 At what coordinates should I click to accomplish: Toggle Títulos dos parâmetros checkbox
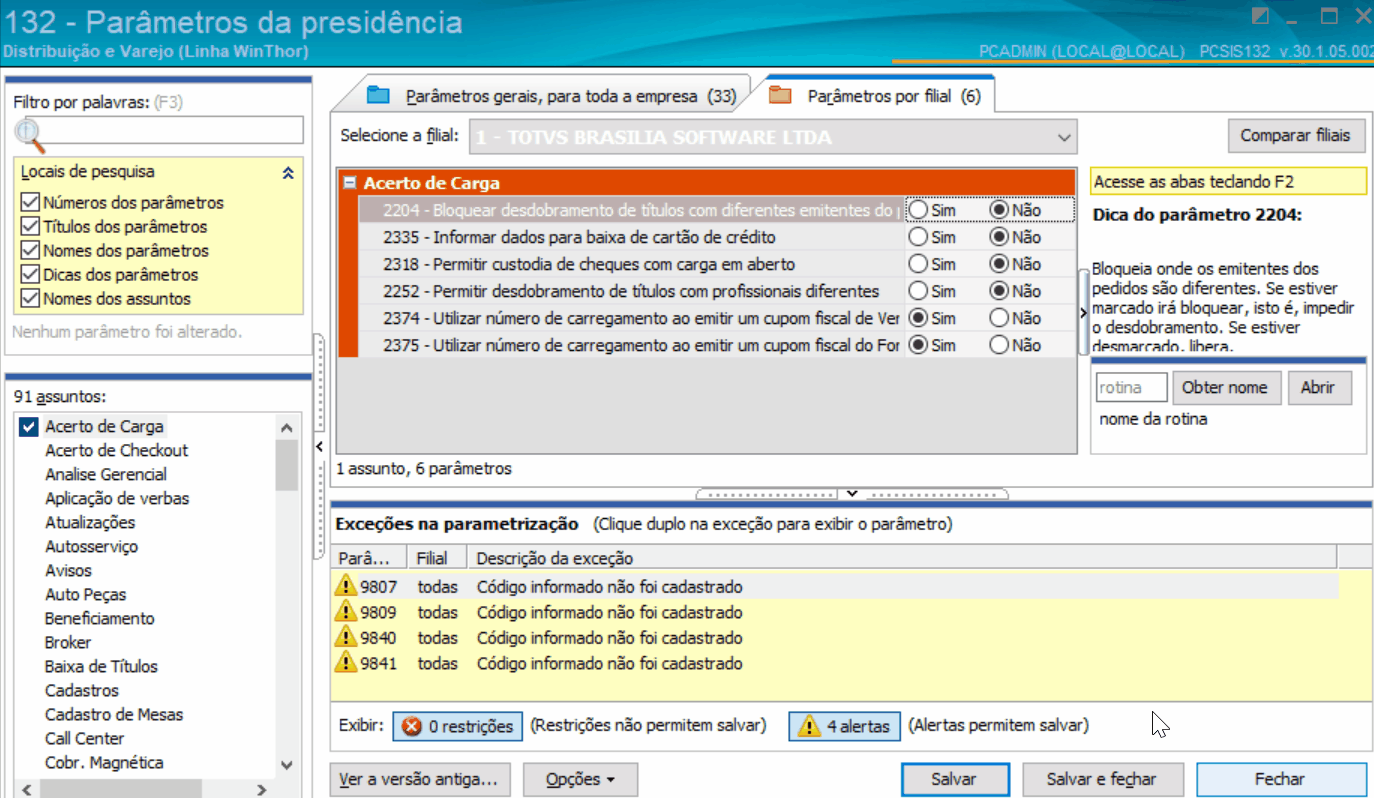[x=30, y=227]
